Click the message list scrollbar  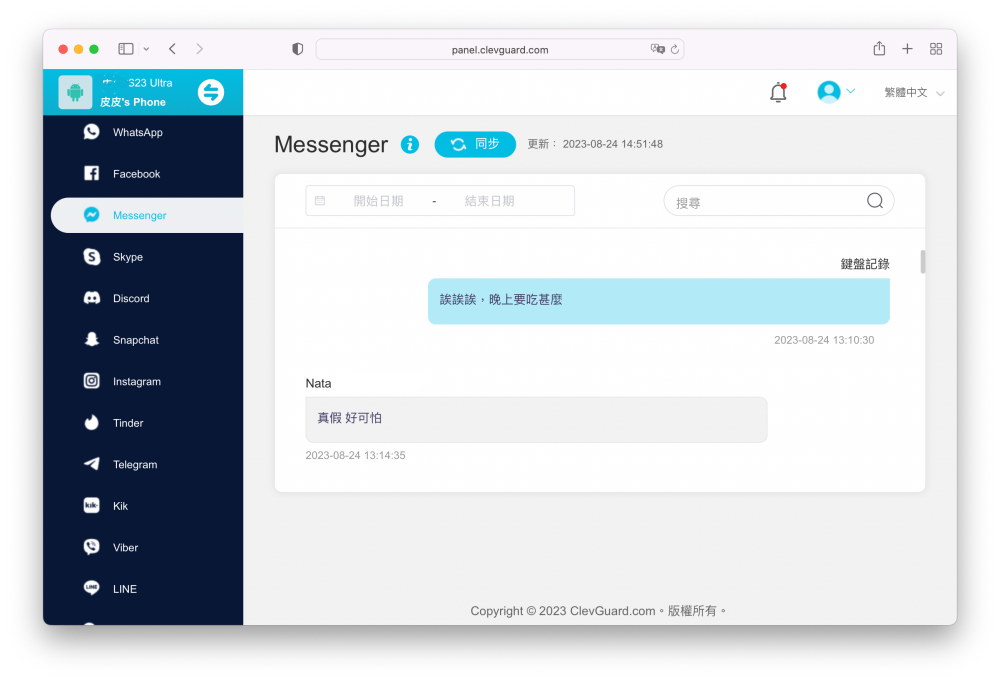coord(923,262)
